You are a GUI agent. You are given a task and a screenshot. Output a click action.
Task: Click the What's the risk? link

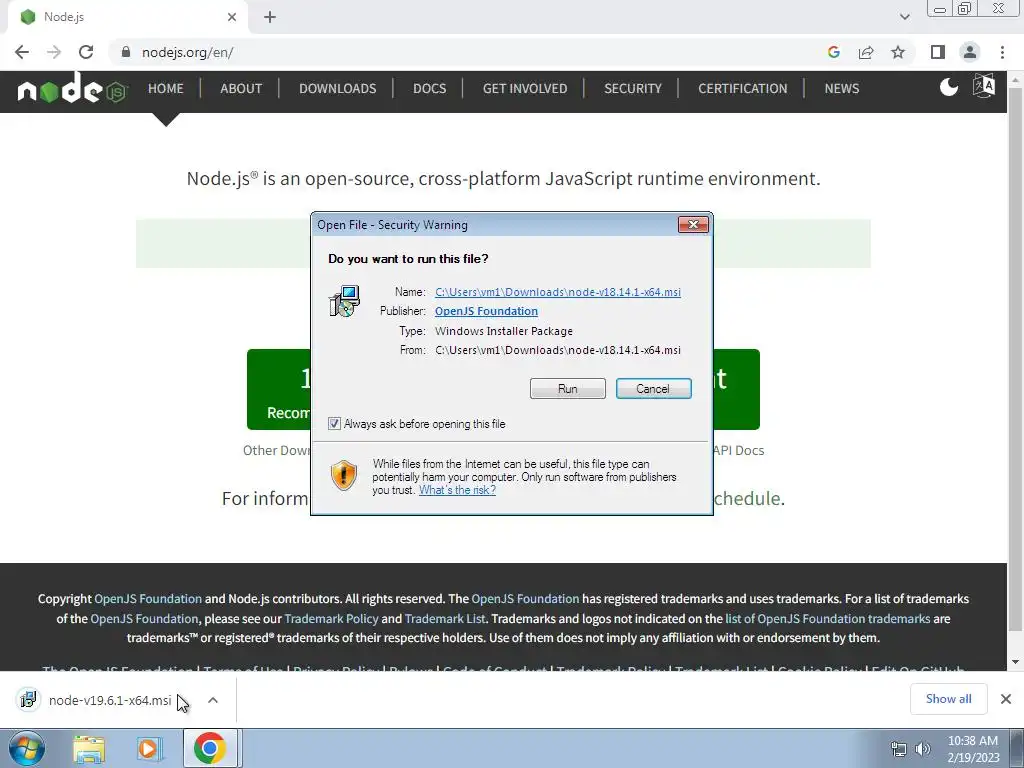point(457,490)
